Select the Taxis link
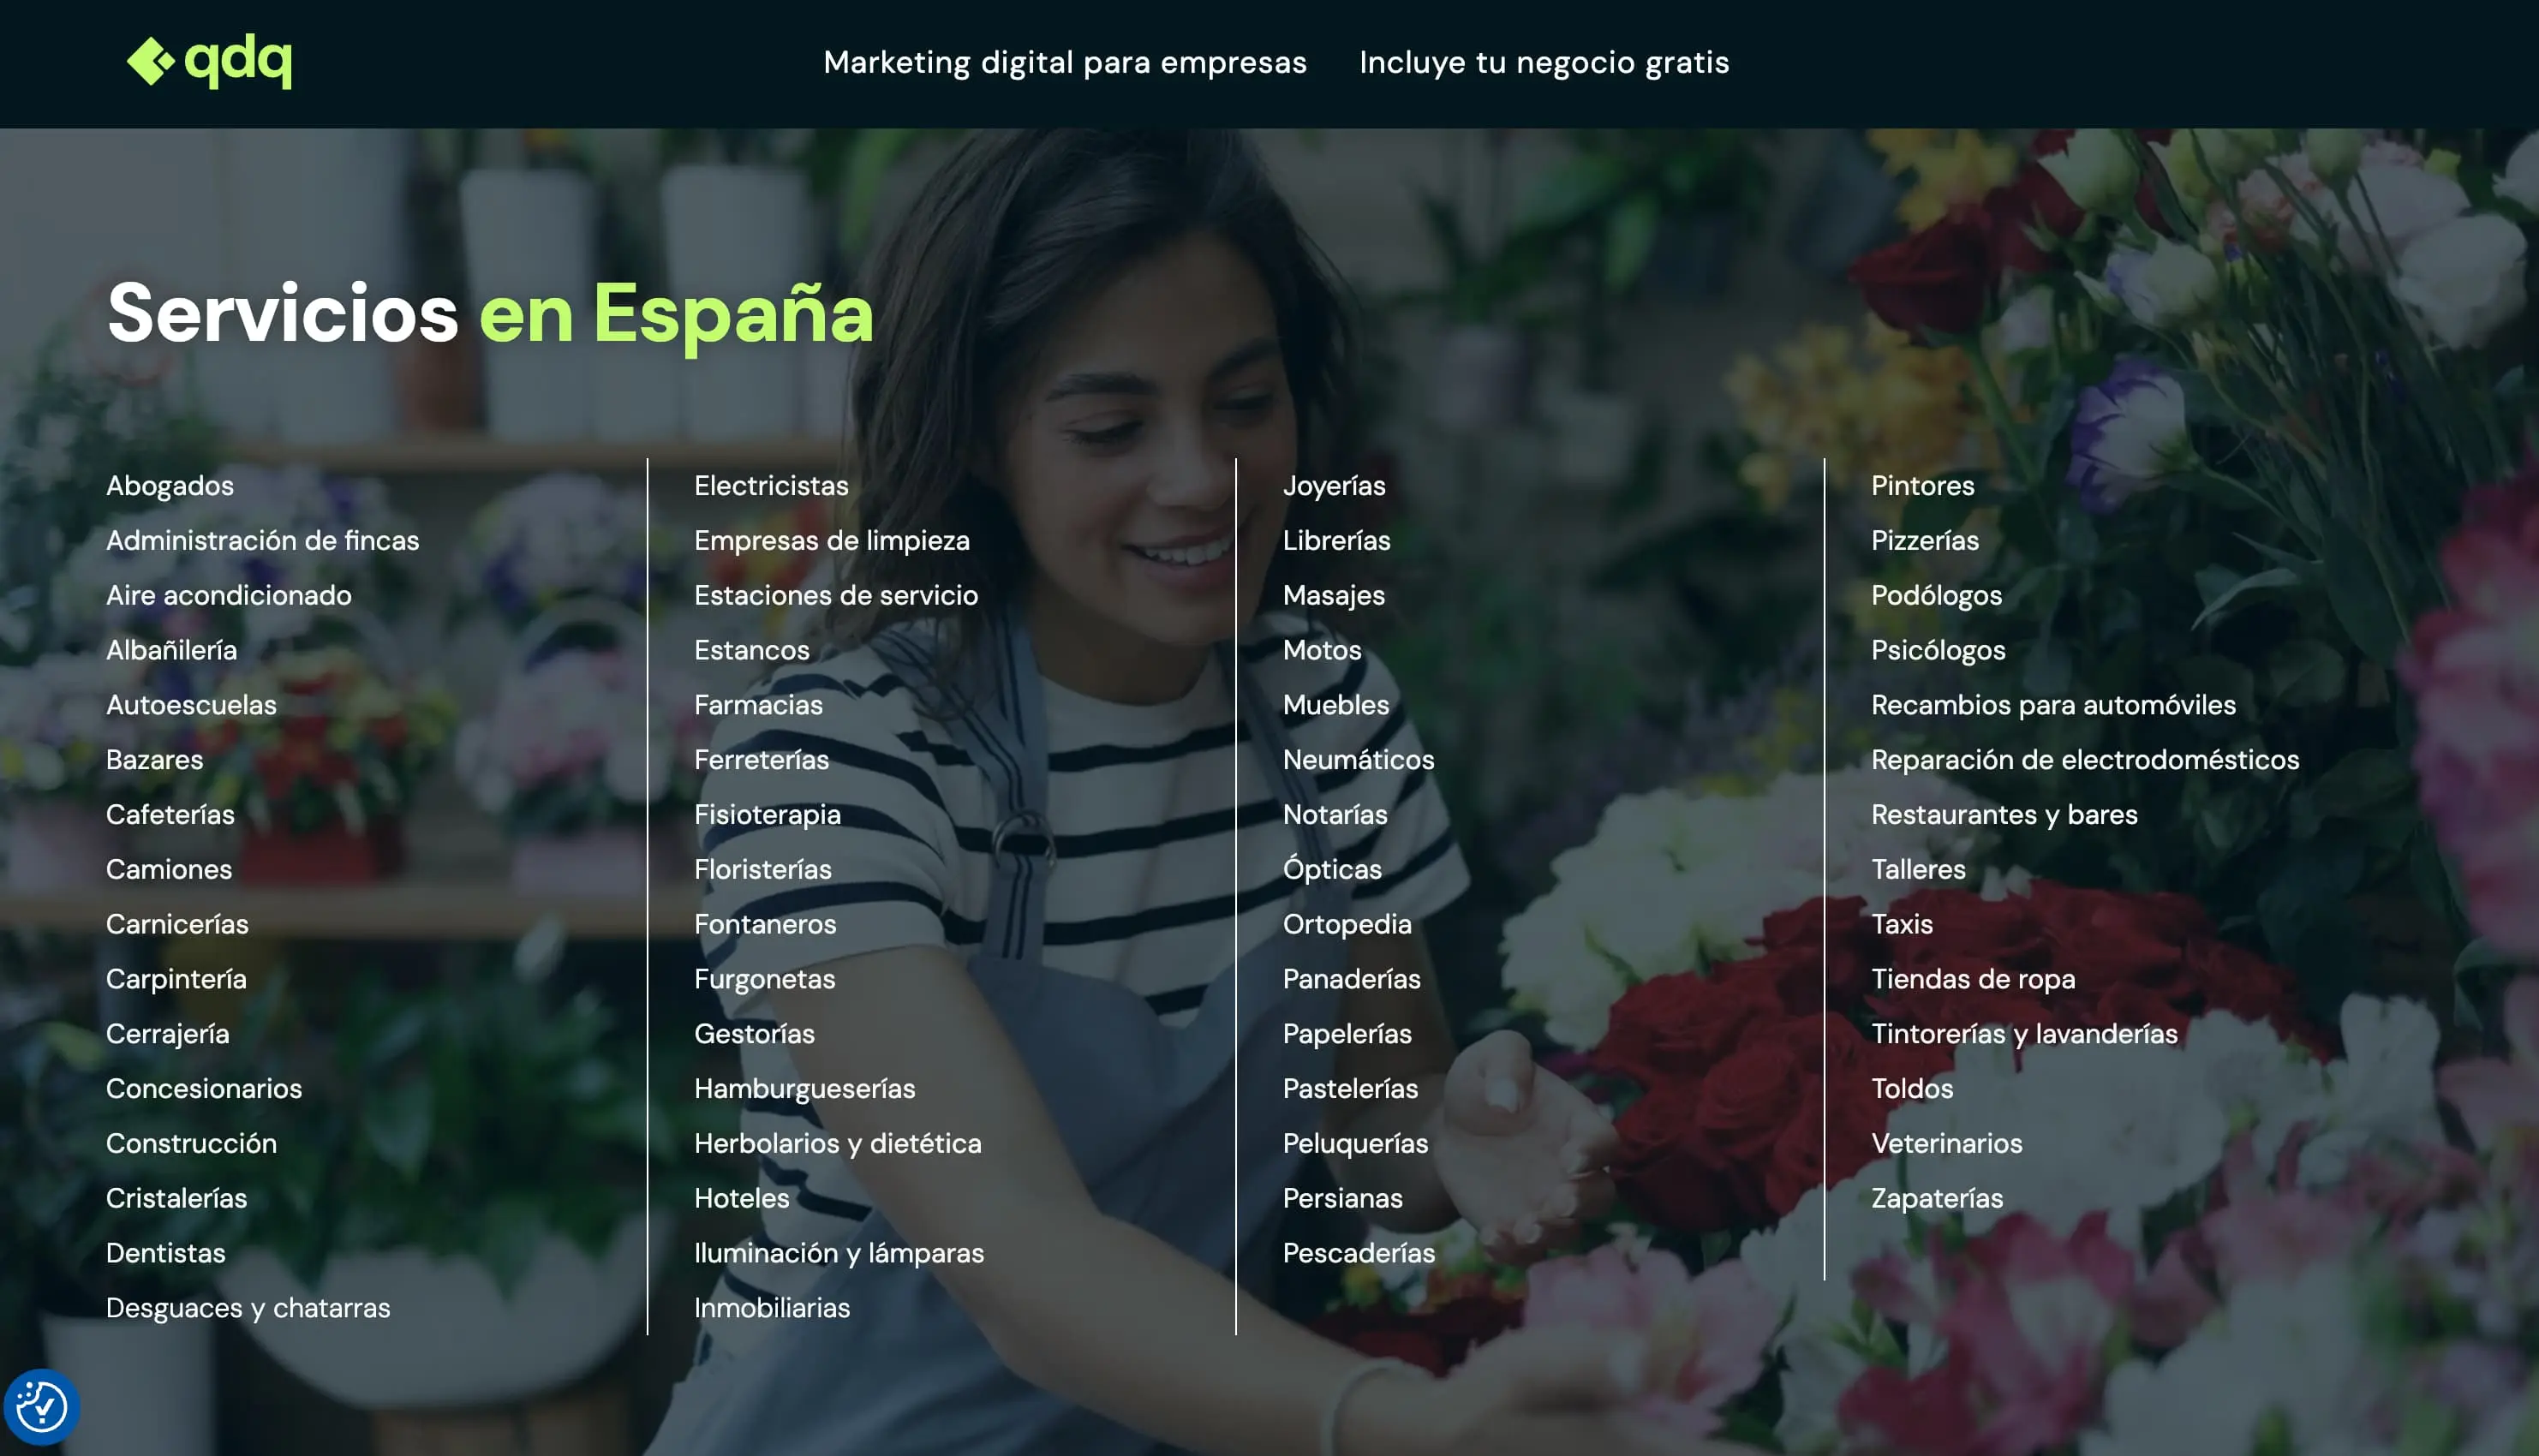 [x=1902, y=924]
